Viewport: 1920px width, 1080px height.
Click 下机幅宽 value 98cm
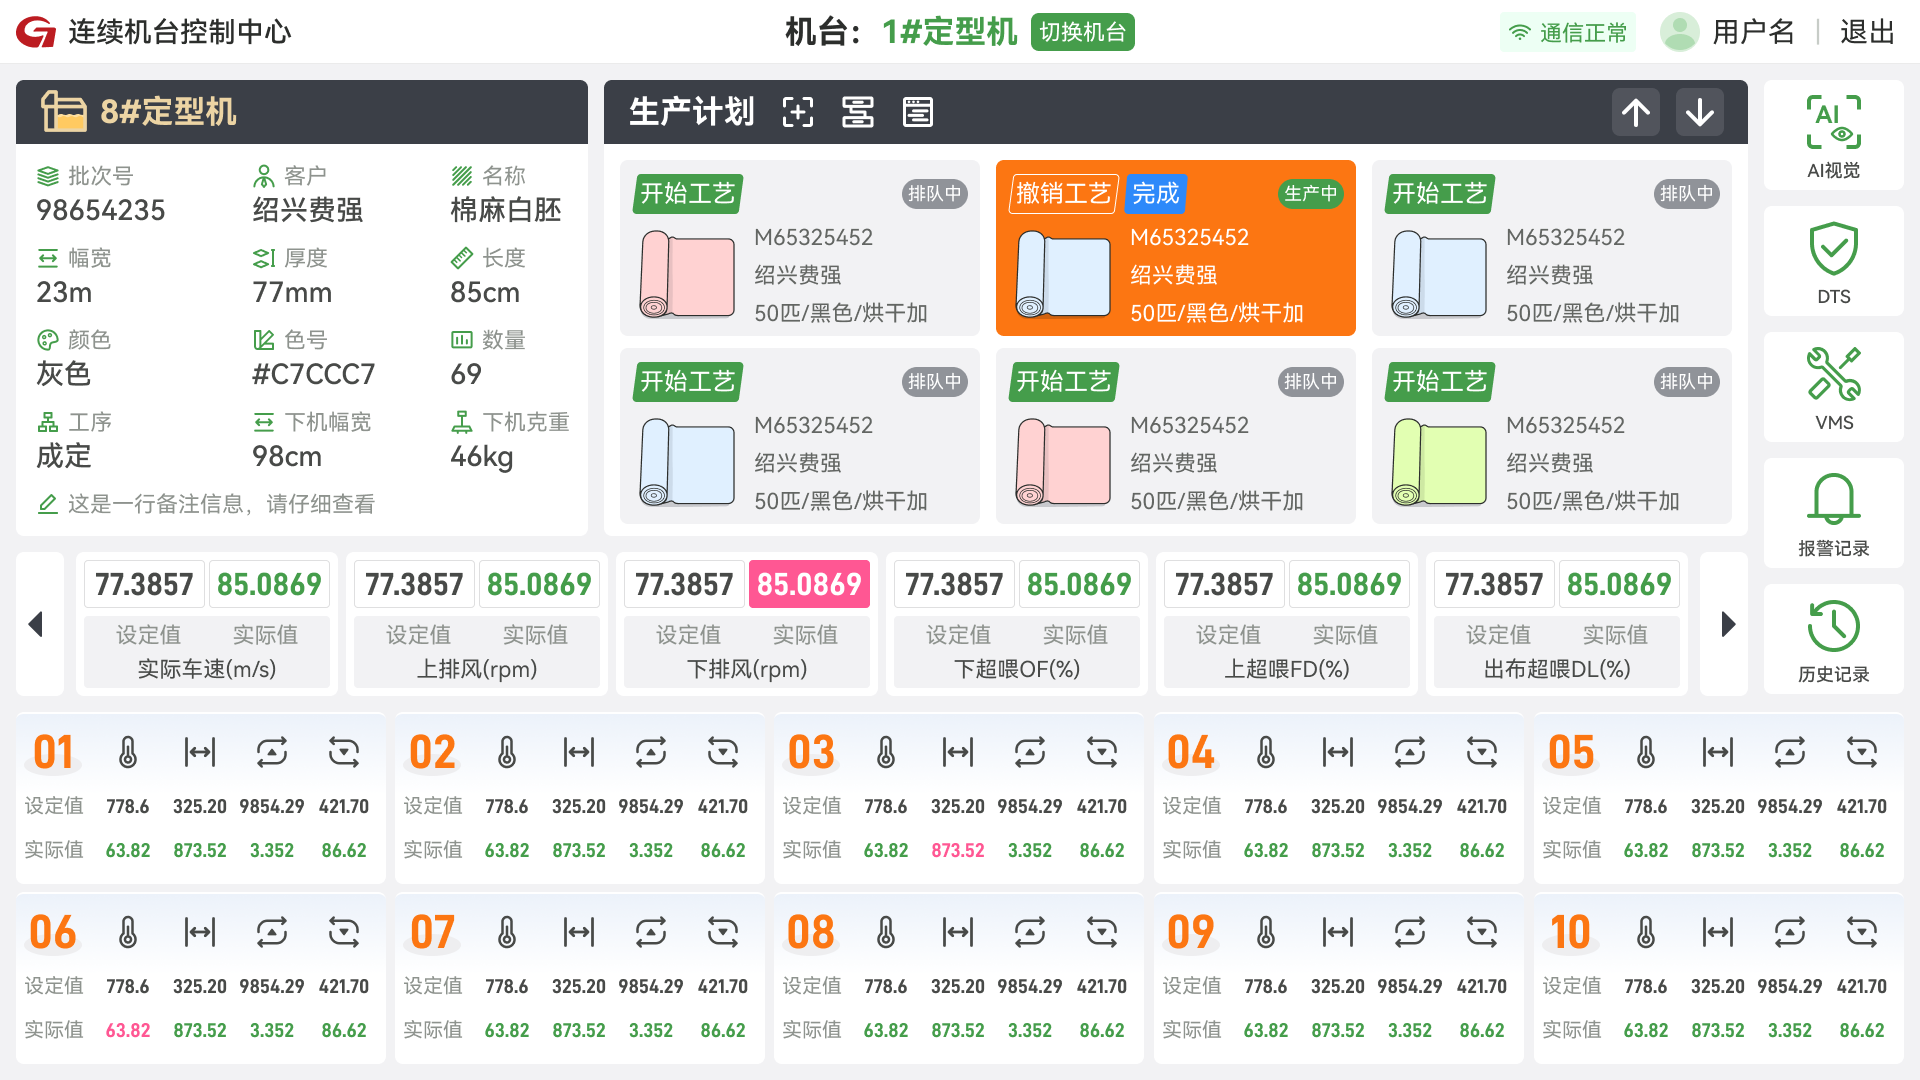point(286,456)
